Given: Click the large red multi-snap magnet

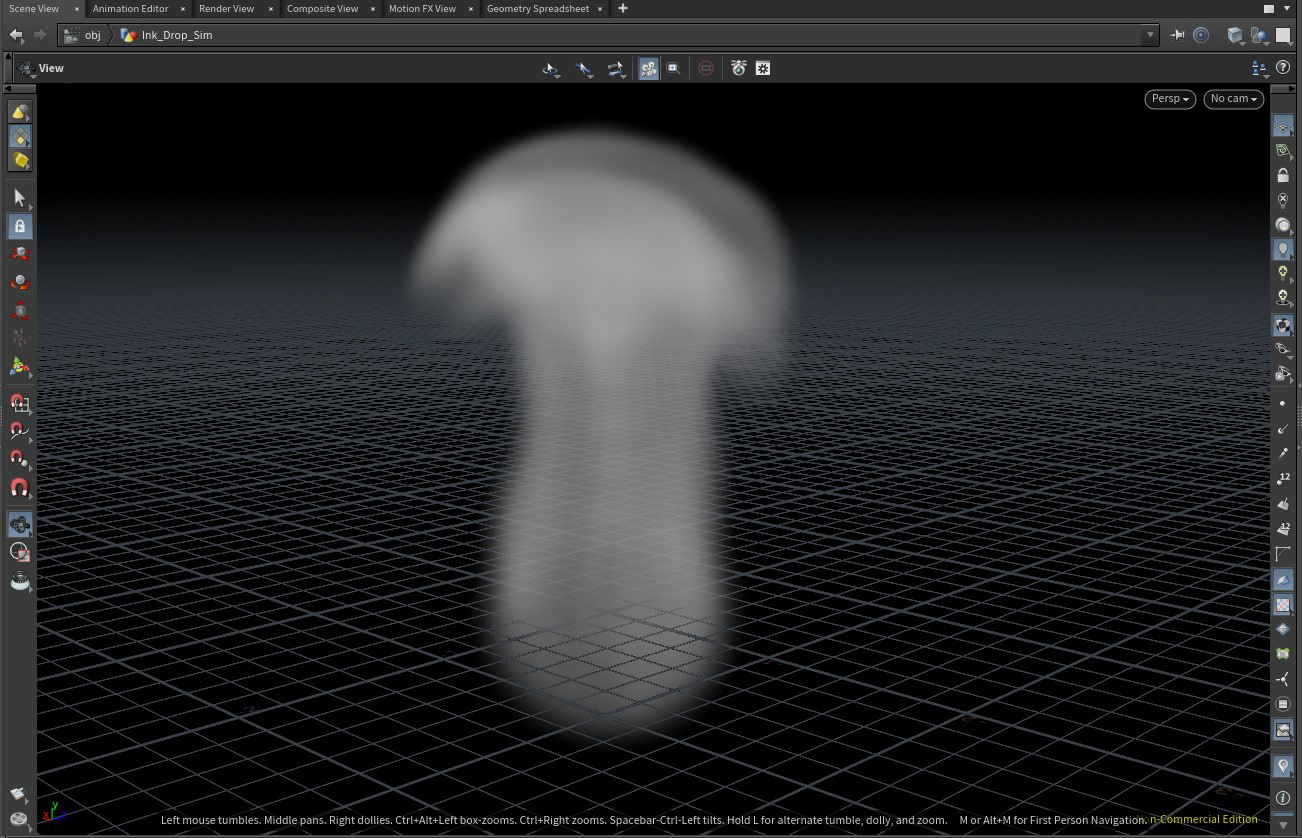Looking at the screenshot, I should (x=19, y=488).
